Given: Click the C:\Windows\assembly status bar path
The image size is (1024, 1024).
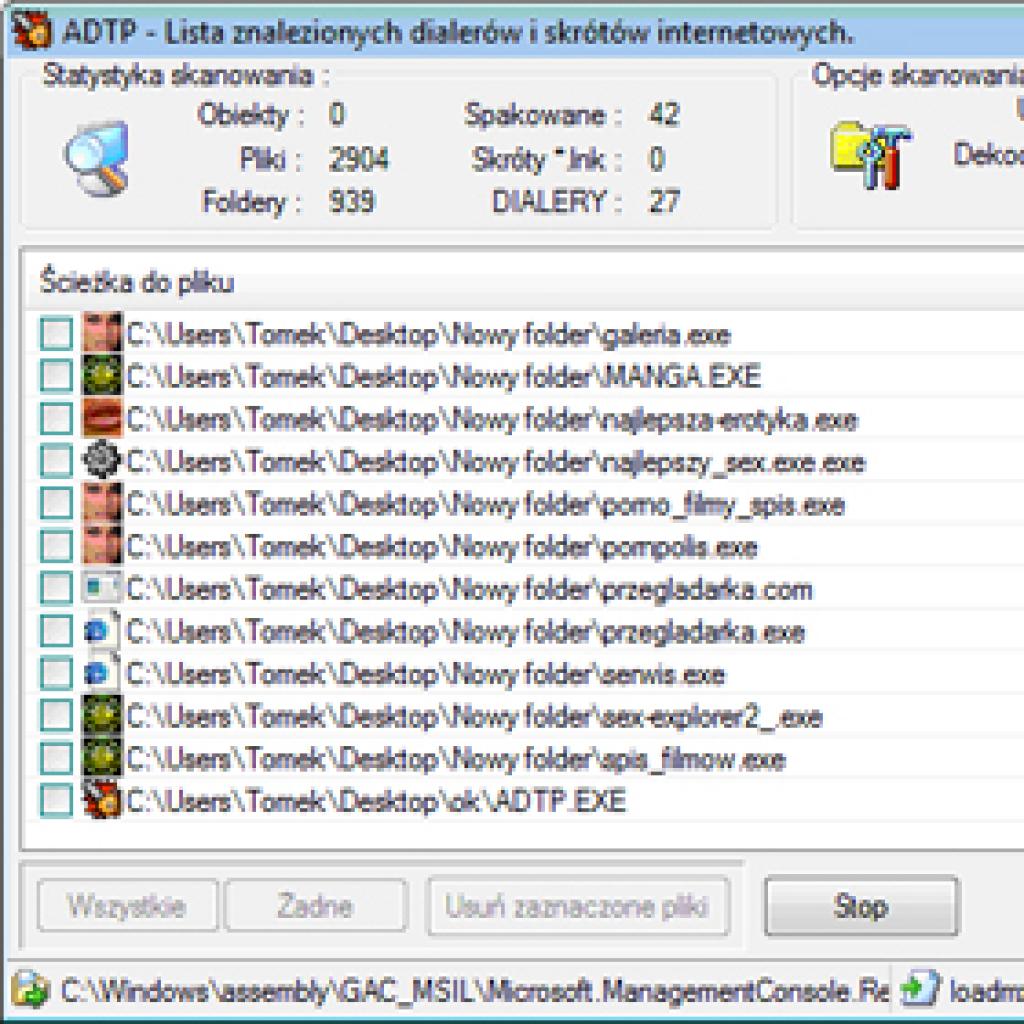Looking at the screenshot, I should pos(475,991).
